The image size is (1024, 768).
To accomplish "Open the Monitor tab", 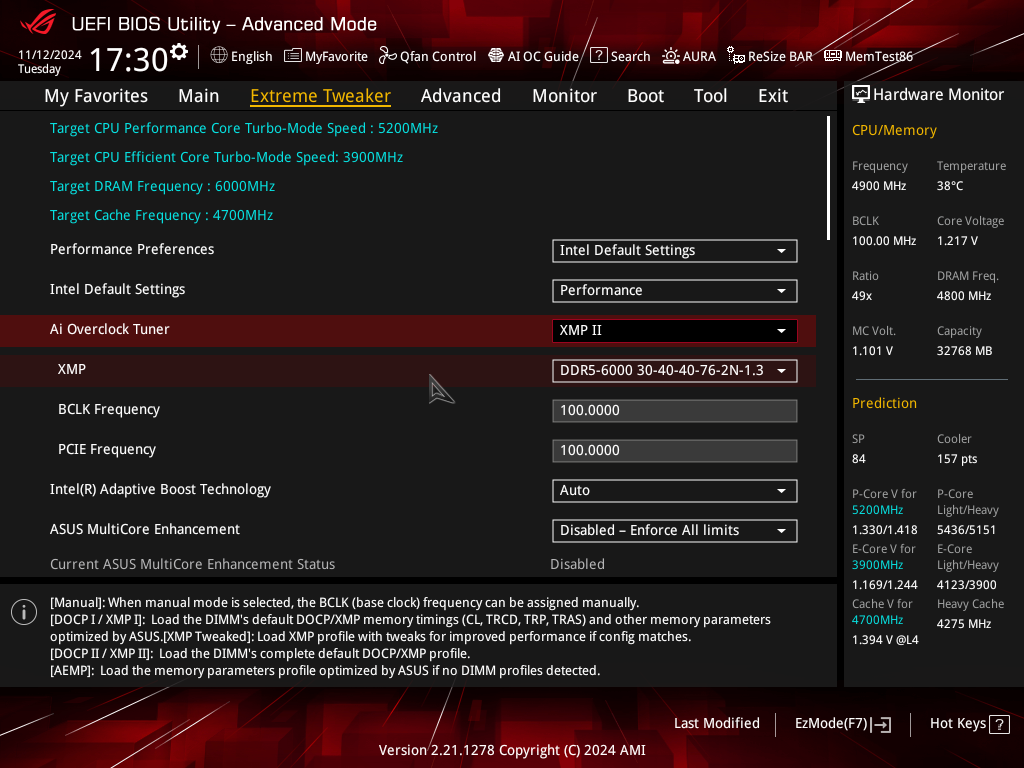I will click(564, 96).
